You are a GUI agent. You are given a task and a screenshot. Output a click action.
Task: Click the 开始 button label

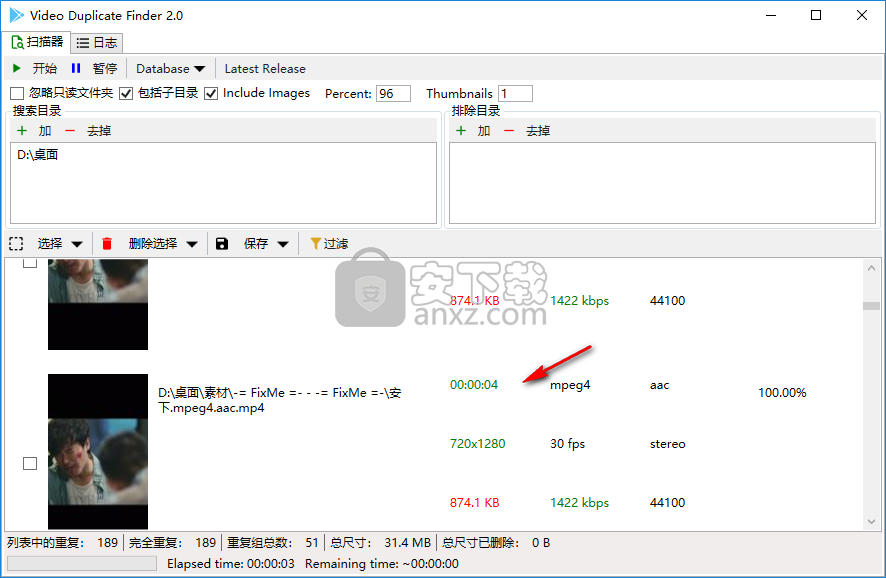point(45,68)
